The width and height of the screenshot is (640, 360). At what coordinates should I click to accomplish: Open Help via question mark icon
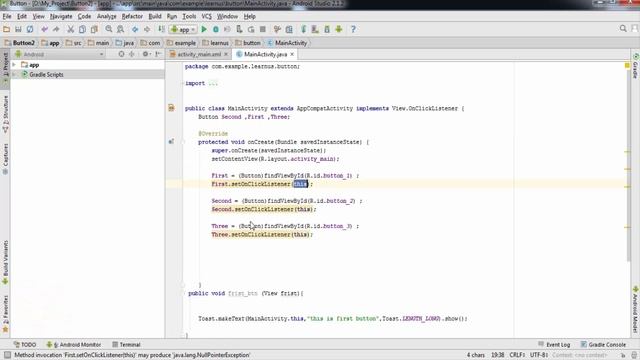coord(353,29)
